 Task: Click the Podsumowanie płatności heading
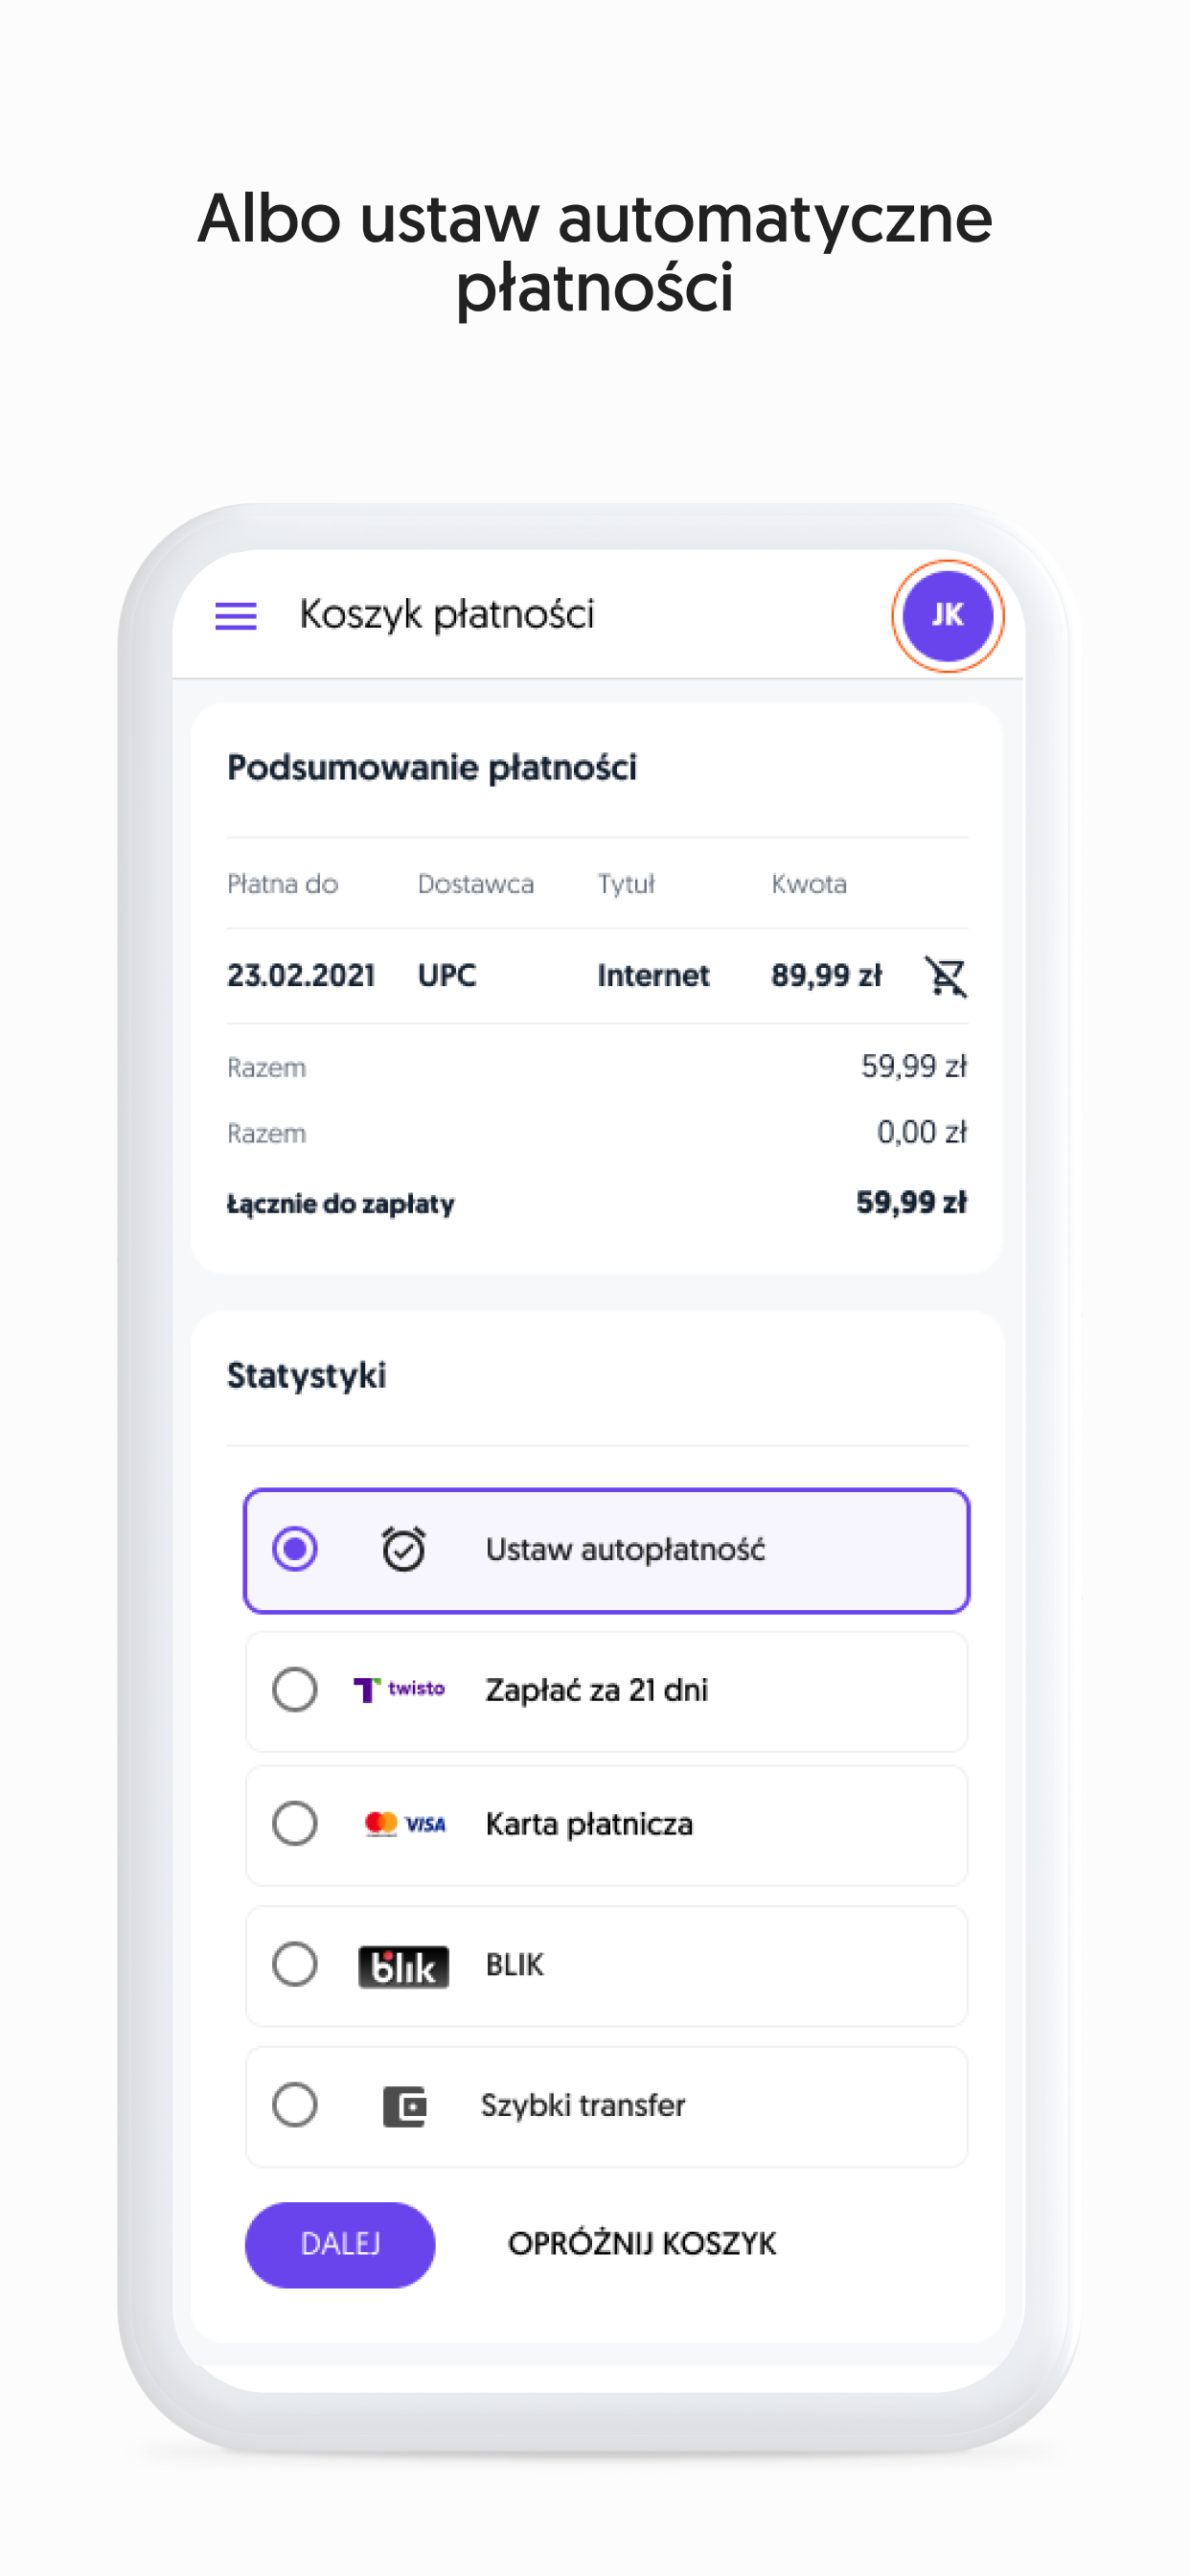coord(432,768)
